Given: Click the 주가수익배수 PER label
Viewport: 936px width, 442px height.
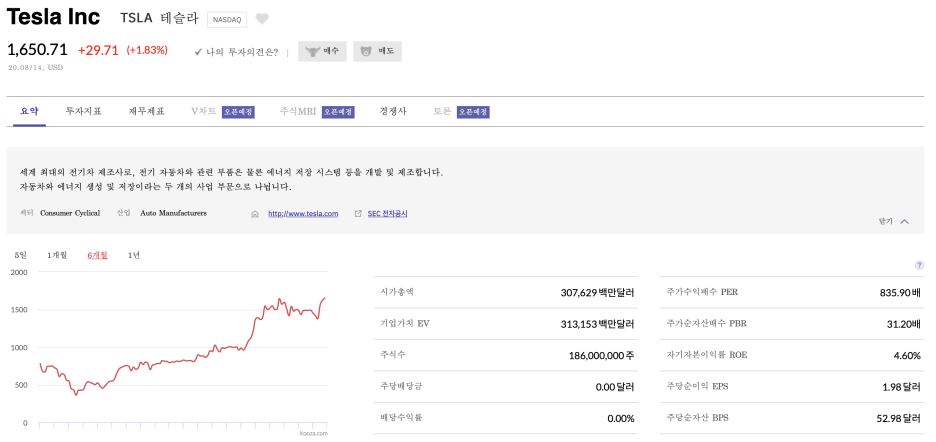Looking at the screenshot, I should point(702,292).
